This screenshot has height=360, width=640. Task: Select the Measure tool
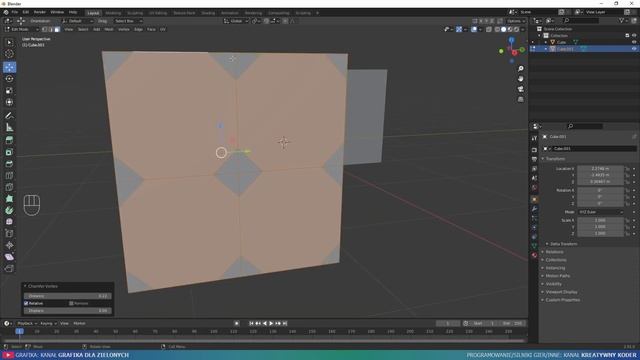point(9,127)
